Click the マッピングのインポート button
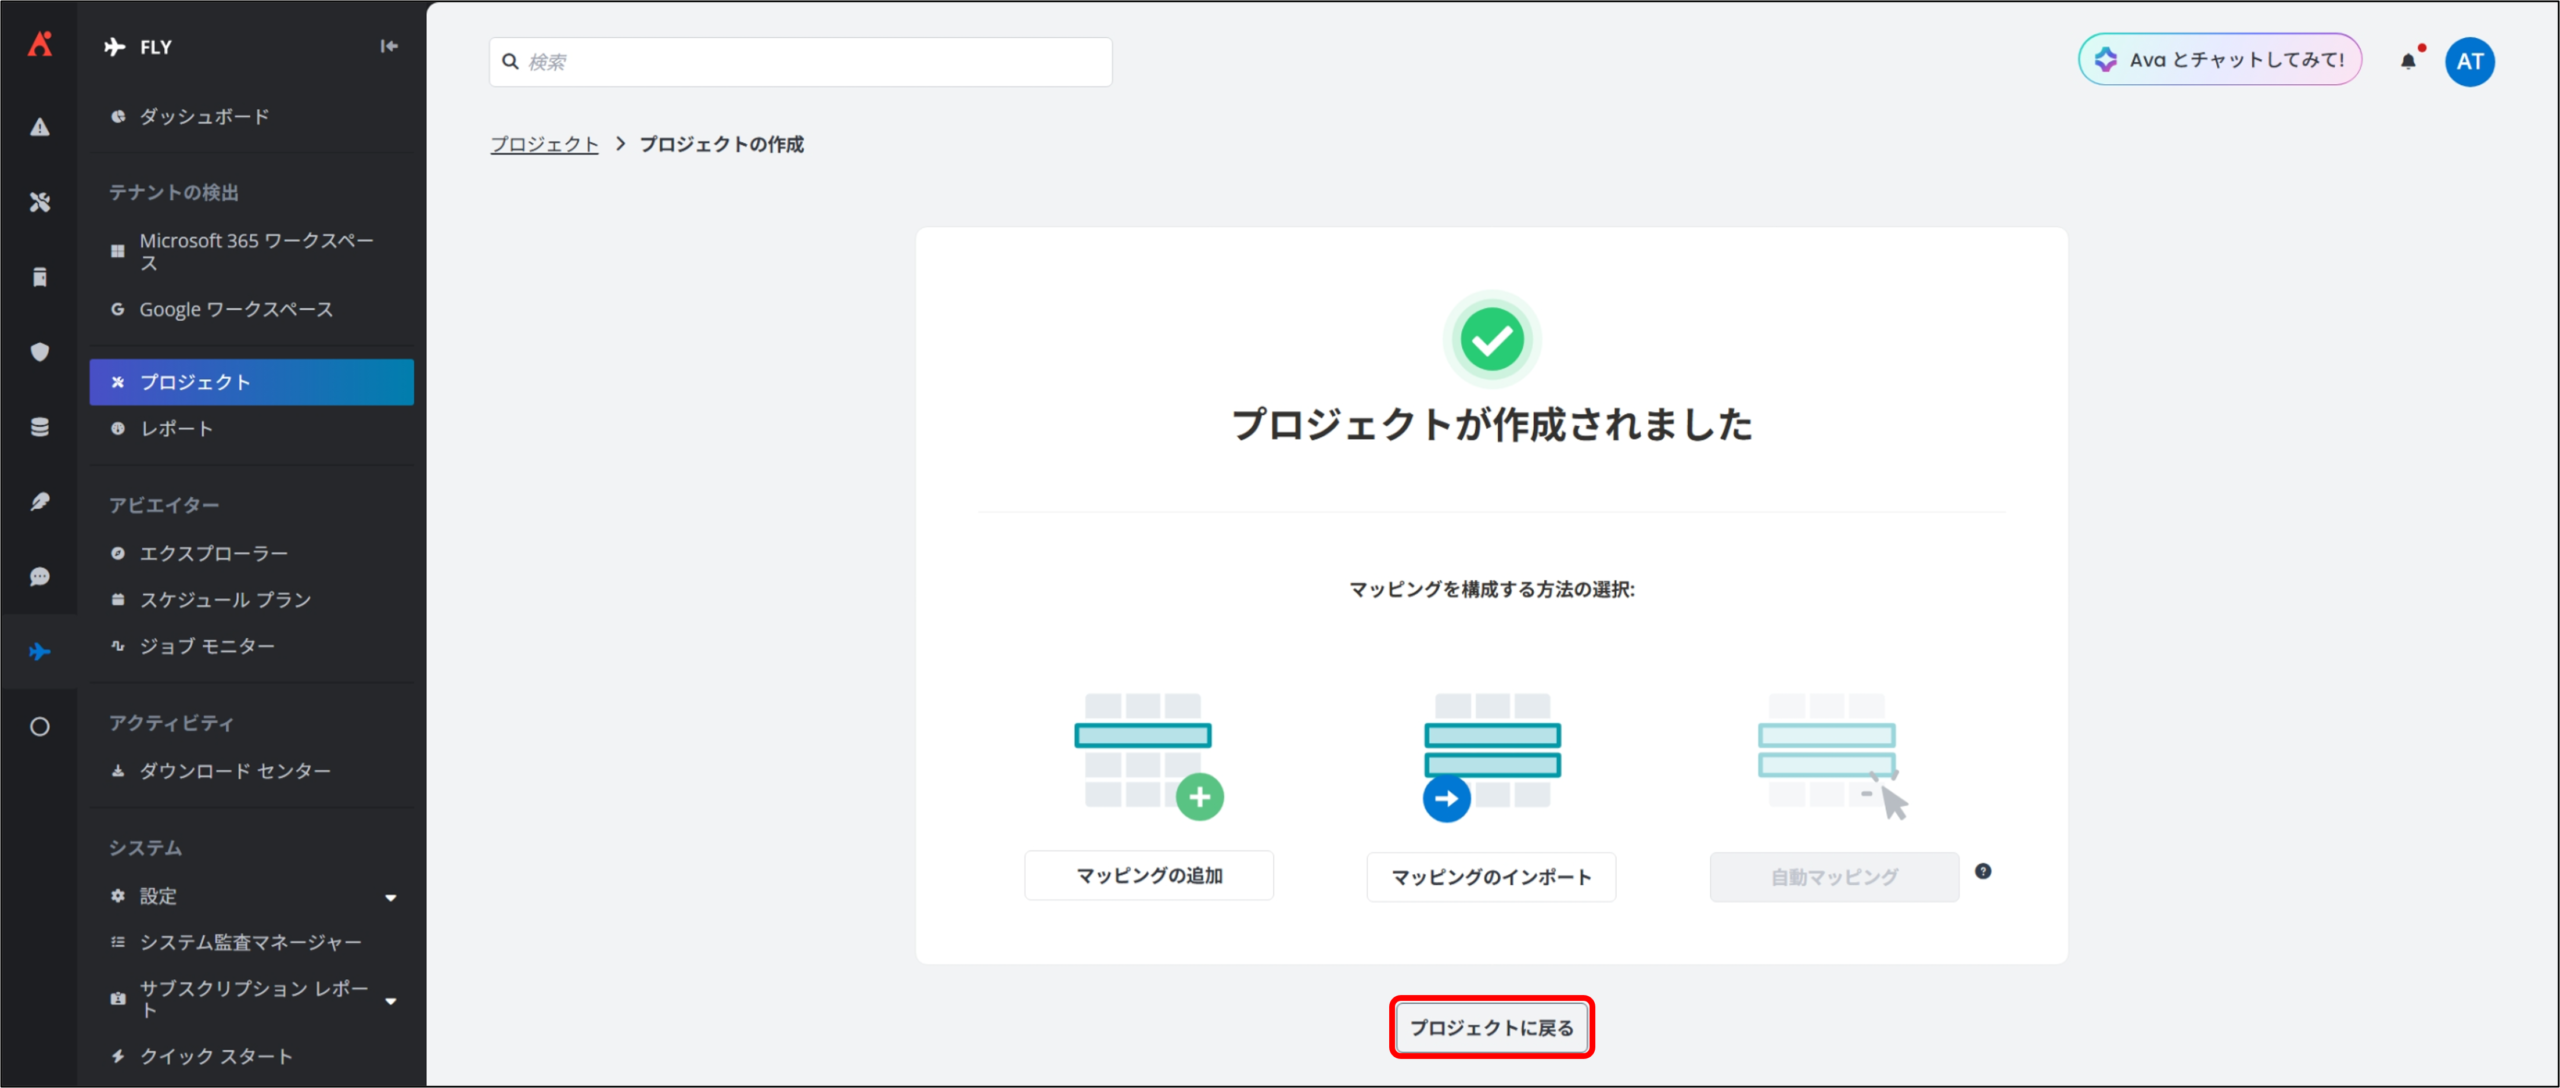 1490,877
